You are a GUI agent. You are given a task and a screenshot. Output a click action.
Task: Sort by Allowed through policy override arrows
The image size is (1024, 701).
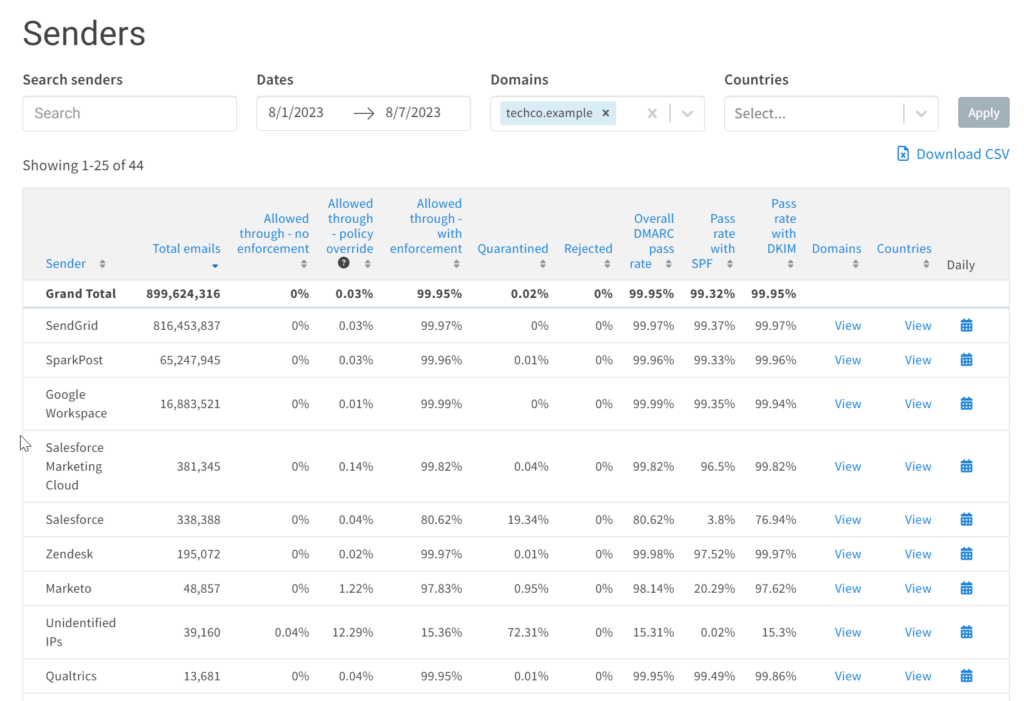tap(368, 264)
